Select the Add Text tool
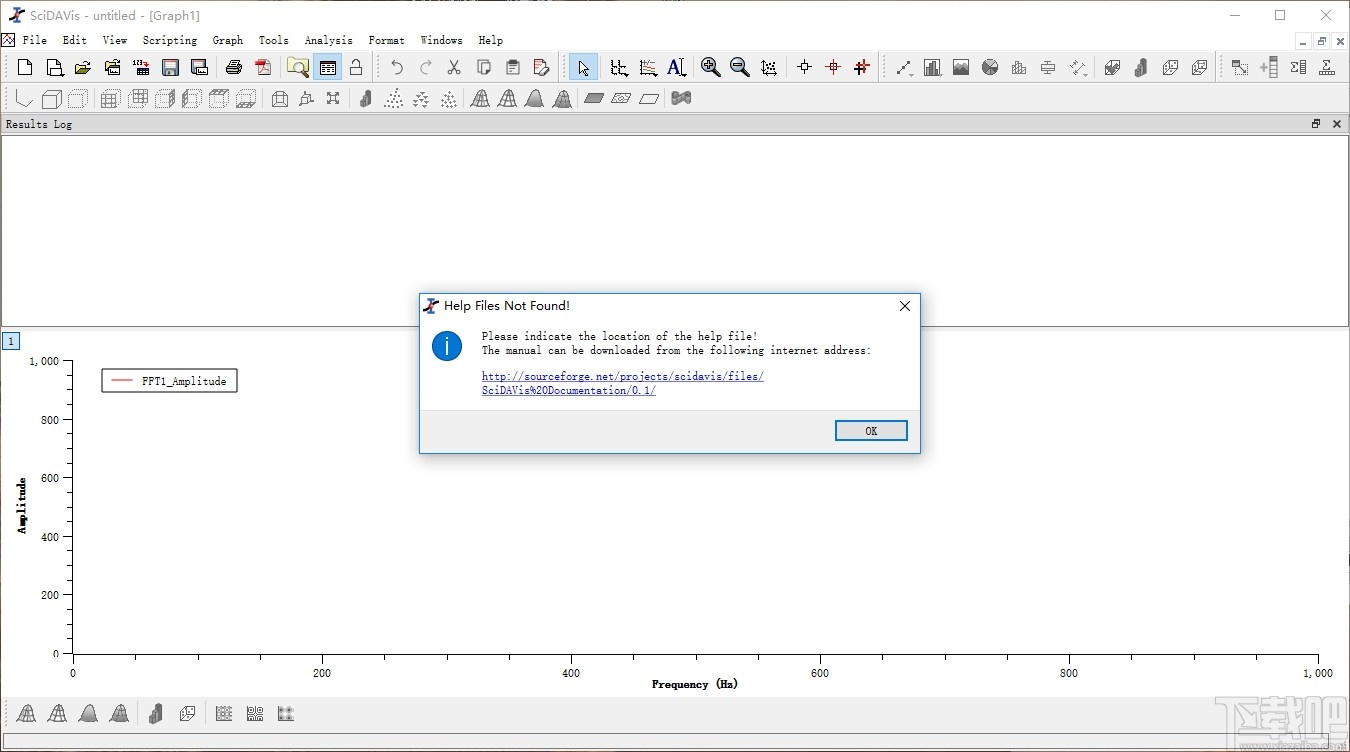Image resolution: width=1350 pixels, height=752 pixels. click(x=676, y=67)
